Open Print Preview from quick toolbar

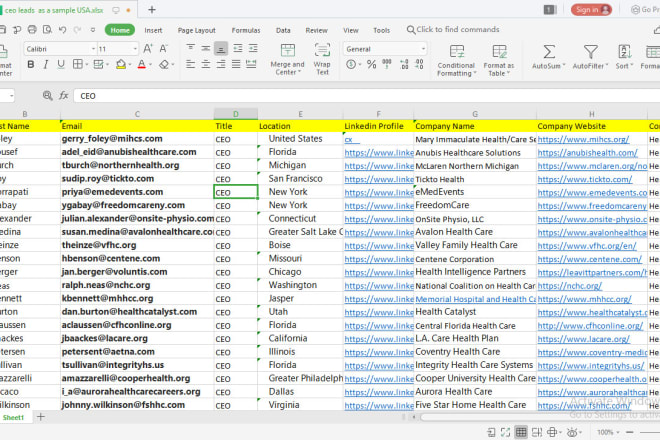click(47, 29)
